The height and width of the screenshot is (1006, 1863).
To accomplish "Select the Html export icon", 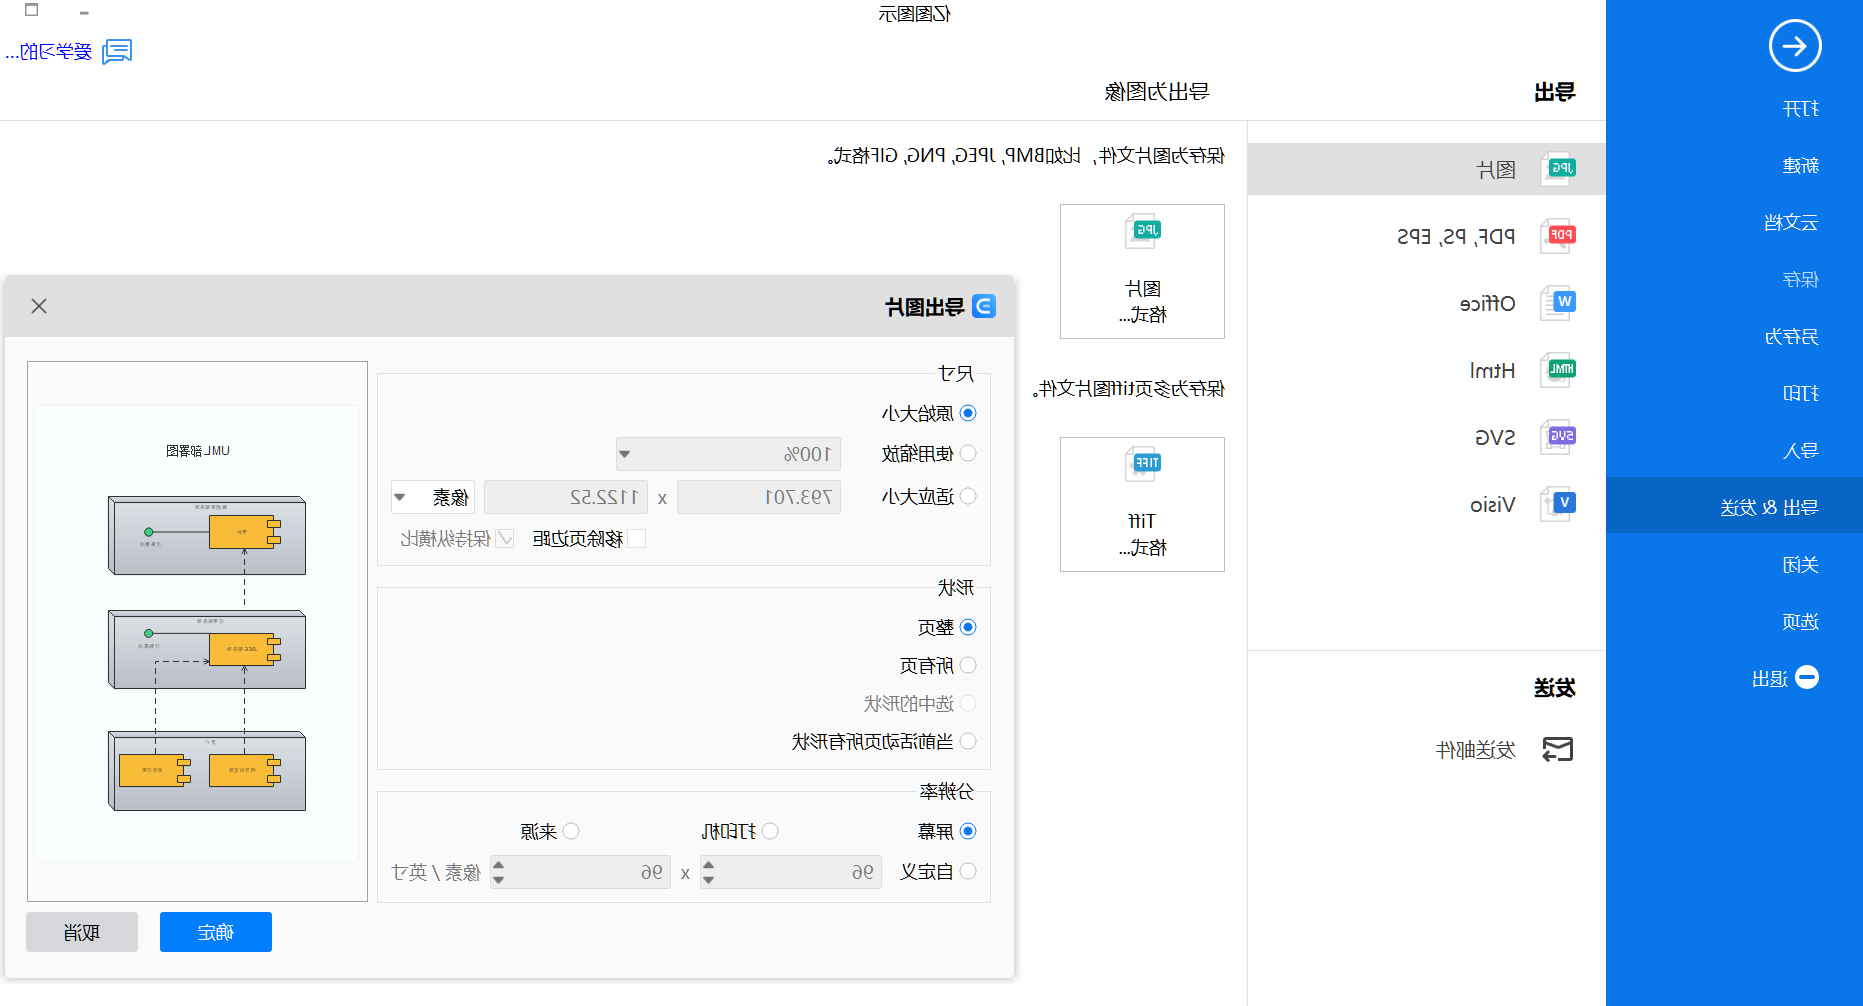I will pyautogui.click(x=1558, y=370).
